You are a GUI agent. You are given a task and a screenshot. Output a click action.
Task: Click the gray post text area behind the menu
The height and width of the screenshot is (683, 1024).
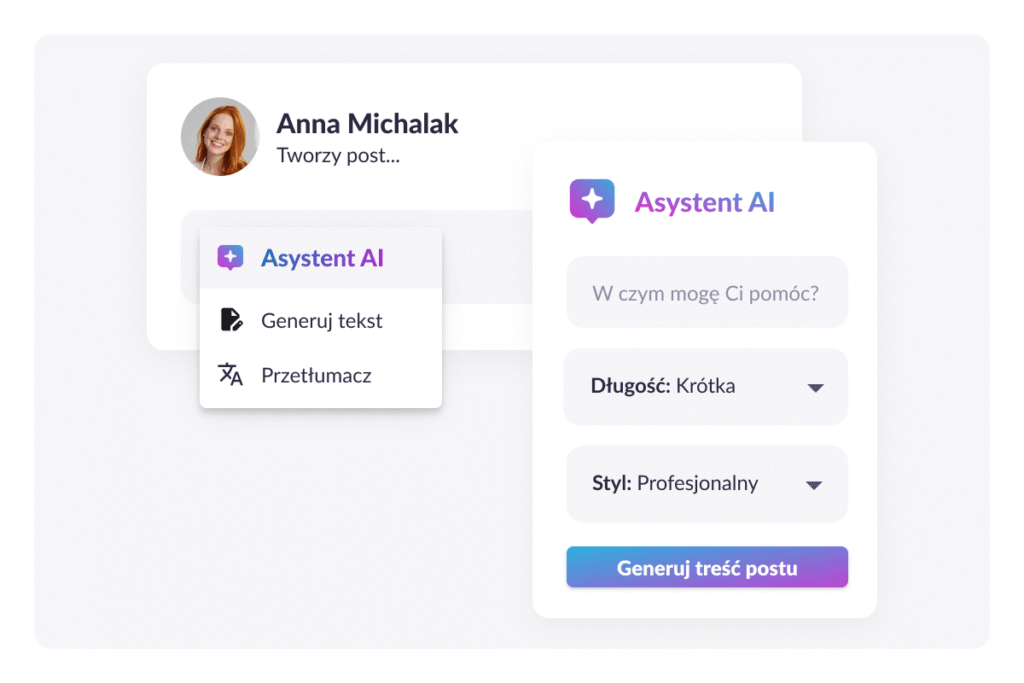(487, 257)
